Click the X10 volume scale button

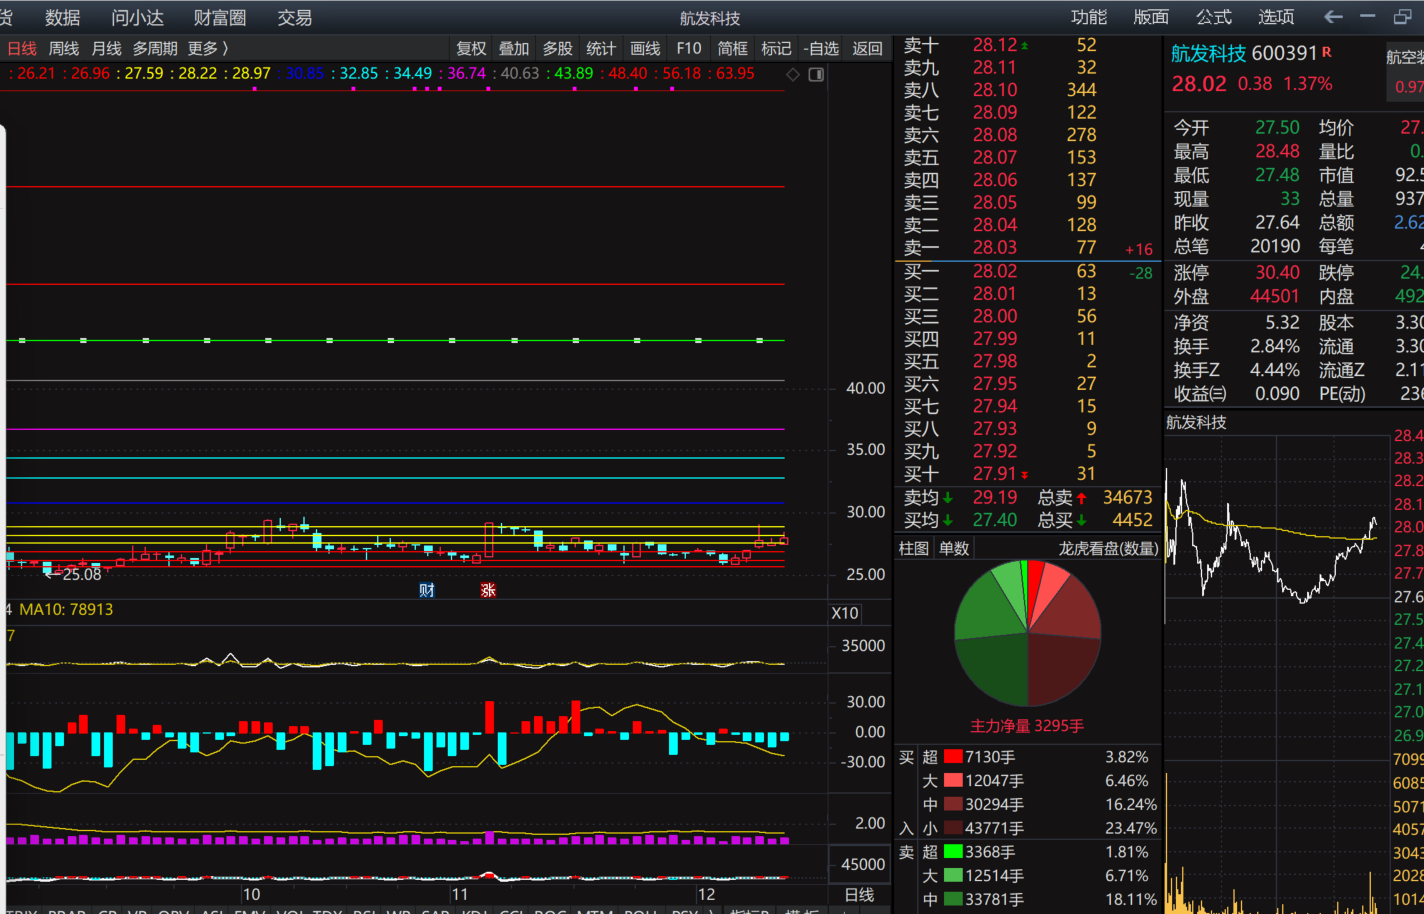tap(845, 613)
